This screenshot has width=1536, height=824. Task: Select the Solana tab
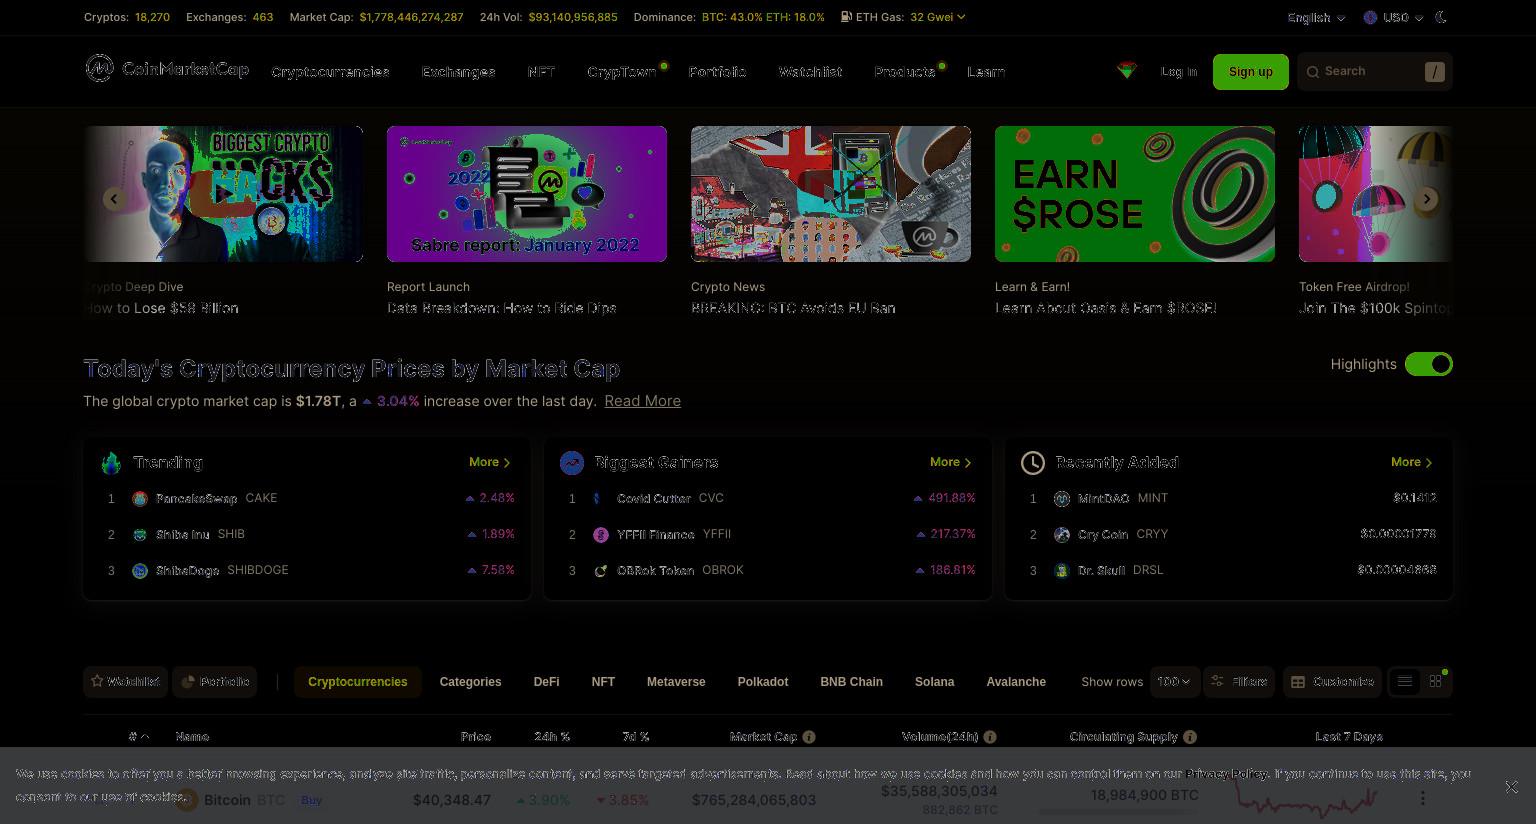[934, 682]
